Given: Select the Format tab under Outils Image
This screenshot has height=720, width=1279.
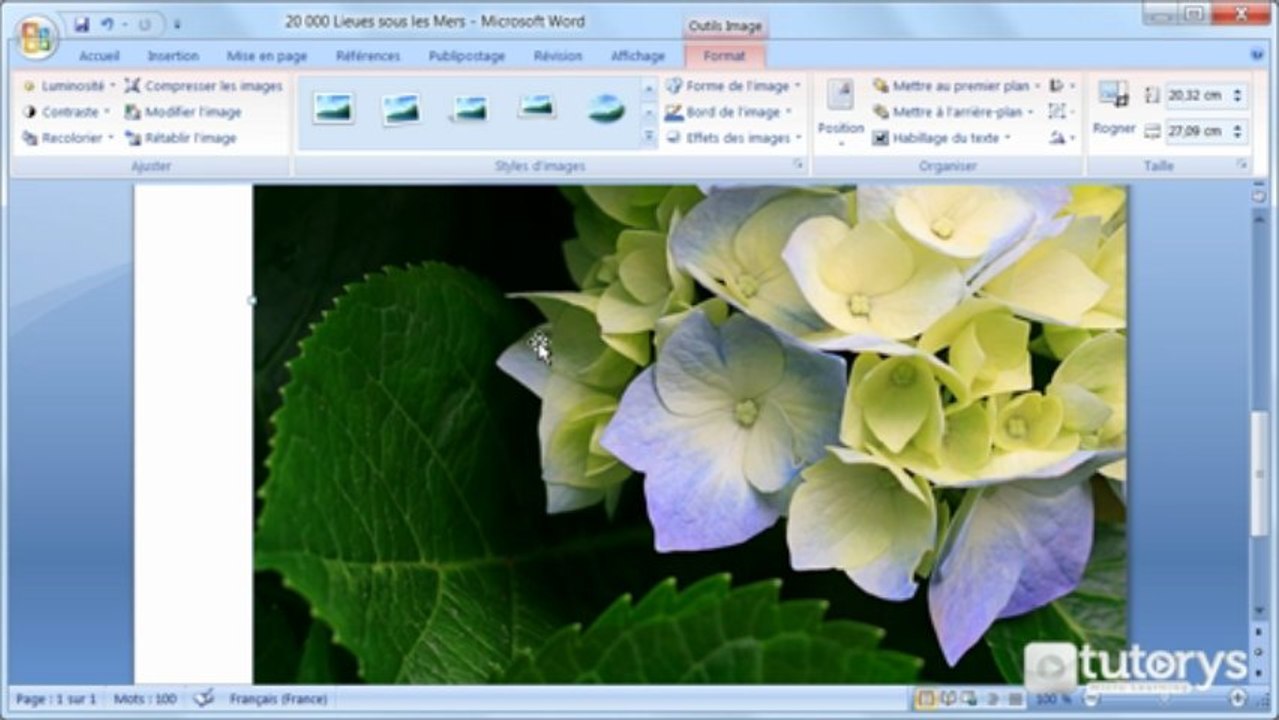Looking at the screenshot, I should tap(725, 56).
